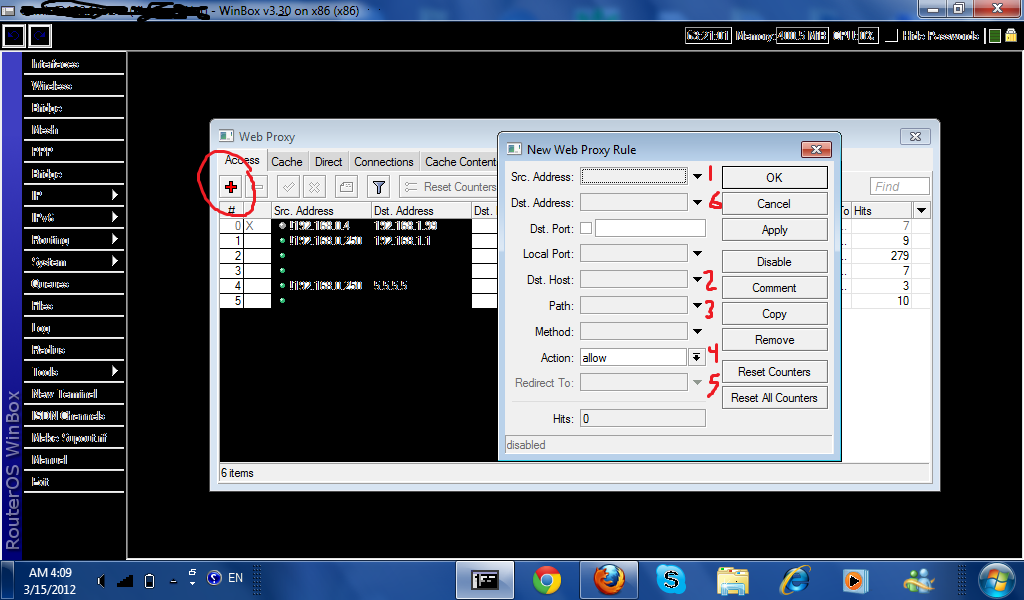The image size is (1024, 600).
Task: Click the Redo arrow in WinBox toolbar
Action: tap(40, 36)
